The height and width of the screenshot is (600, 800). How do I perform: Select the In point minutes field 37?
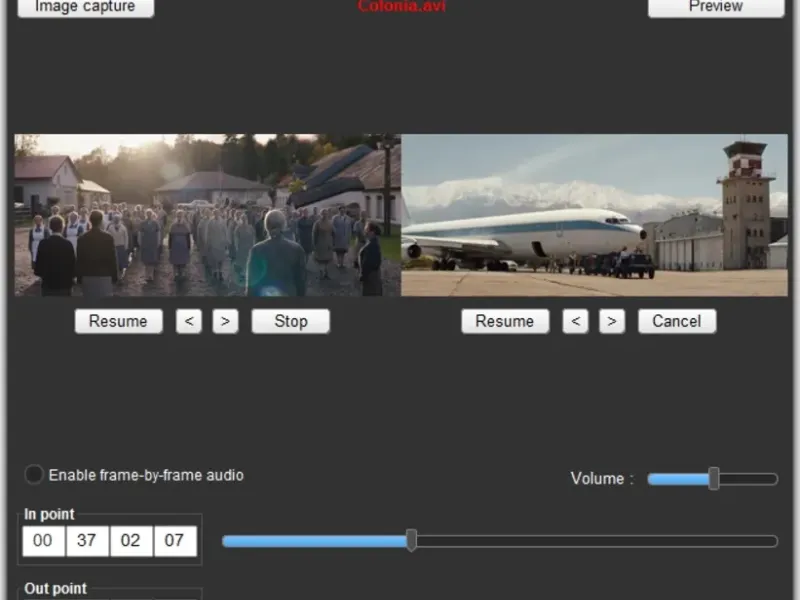tap(87, 541)
